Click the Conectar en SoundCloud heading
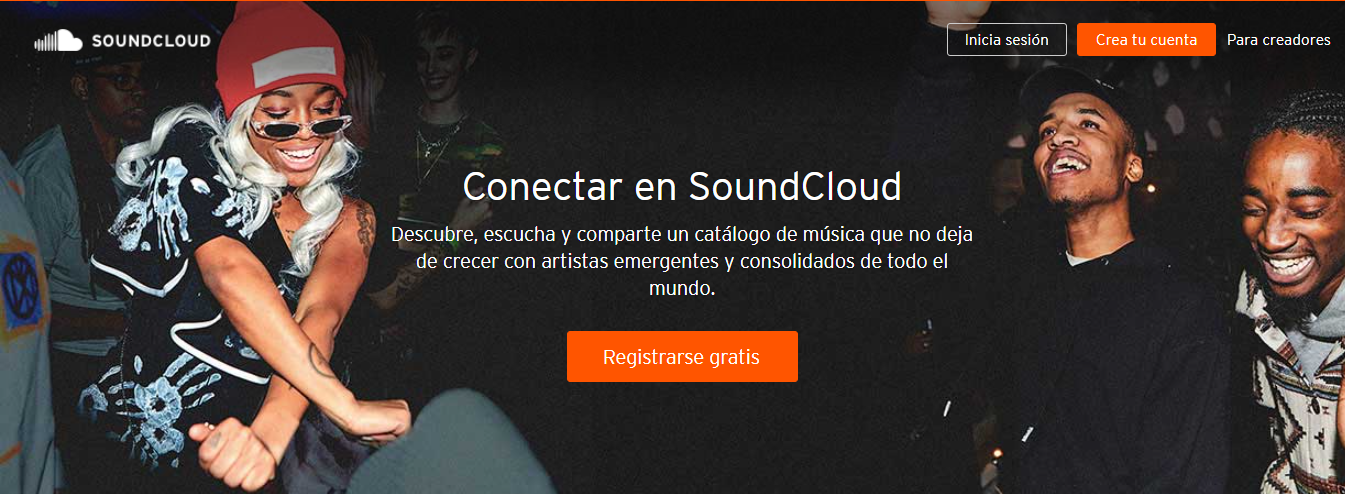Screen dimensions: 1345x494 [682, 186]
